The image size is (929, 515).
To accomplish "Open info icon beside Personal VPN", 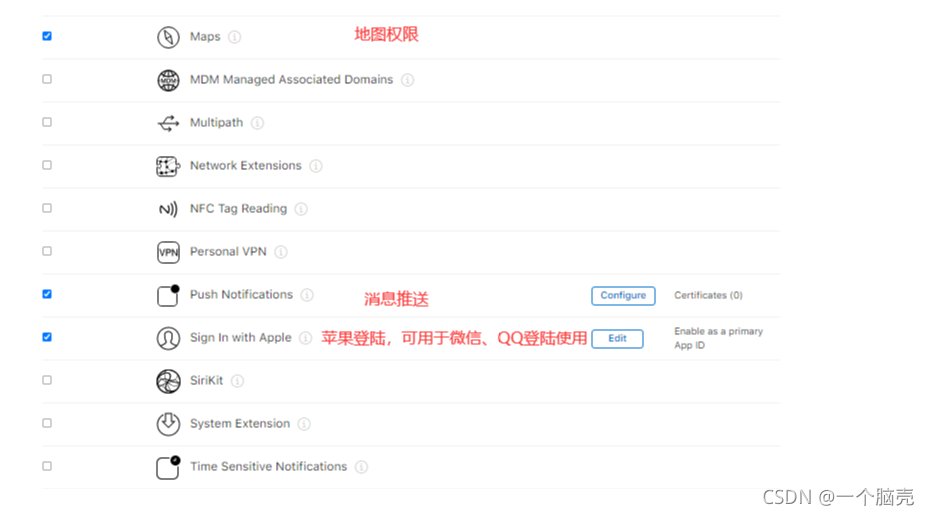I will (281, 252).
